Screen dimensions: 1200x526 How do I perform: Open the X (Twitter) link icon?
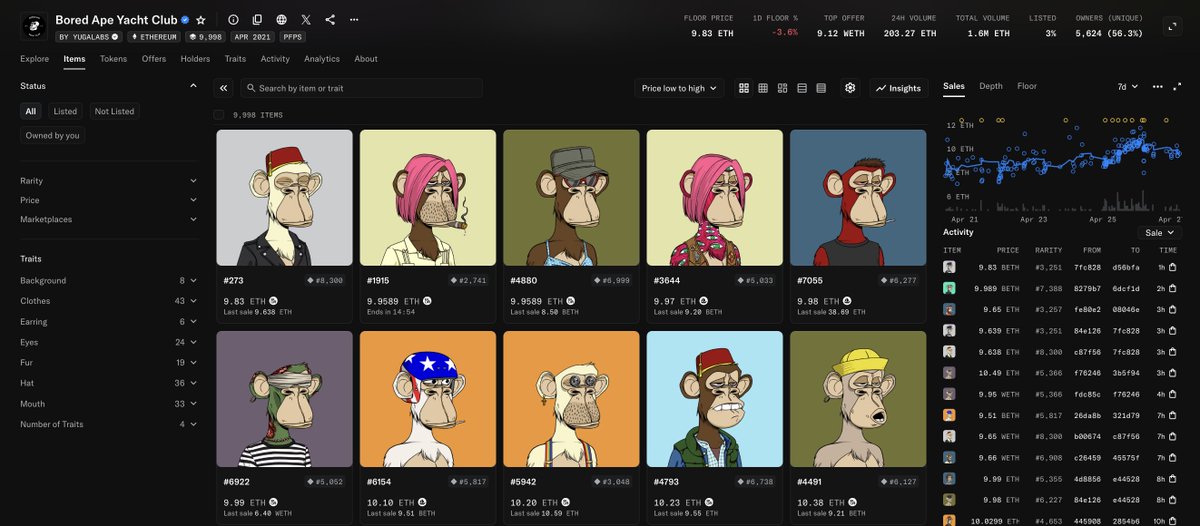(x=306, y=19)
